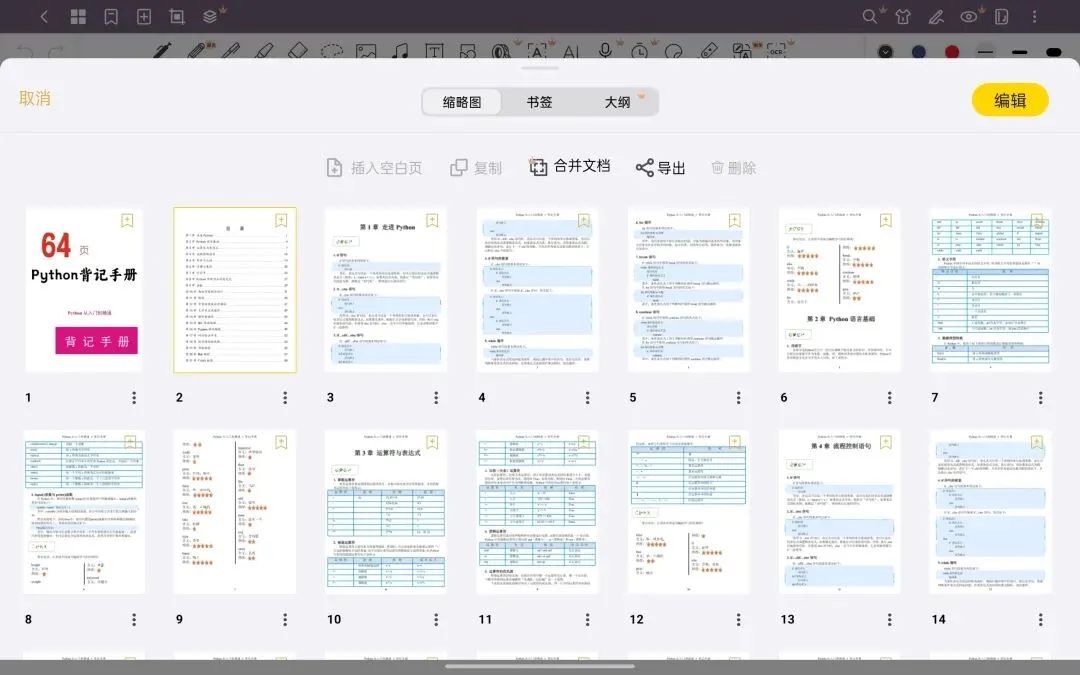The width and height of the screenshot is (1080, 675).
Task: Go back with the left arrow
Action: coord(45,17)
